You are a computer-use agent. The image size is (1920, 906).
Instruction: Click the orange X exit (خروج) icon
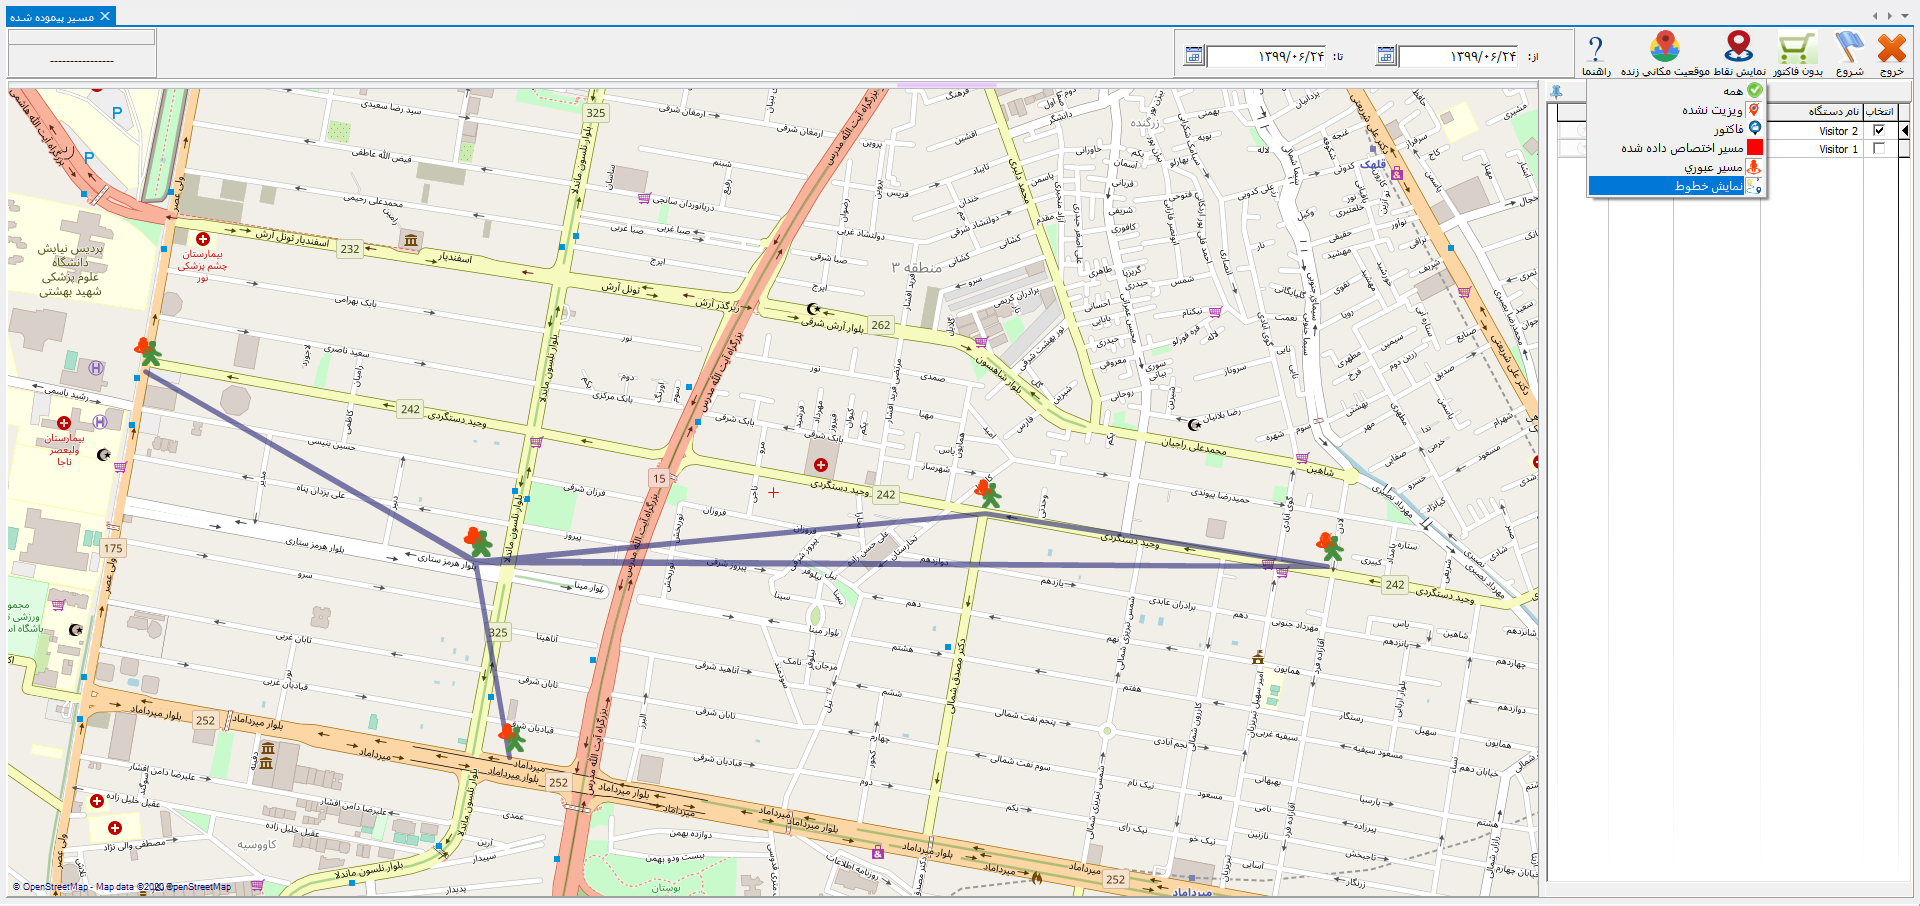(1891, 49)
